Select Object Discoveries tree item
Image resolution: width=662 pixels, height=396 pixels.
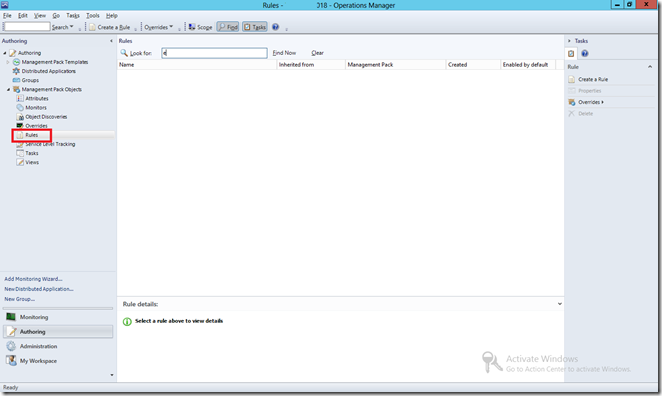pyautogui.click(x=46, y=117)
